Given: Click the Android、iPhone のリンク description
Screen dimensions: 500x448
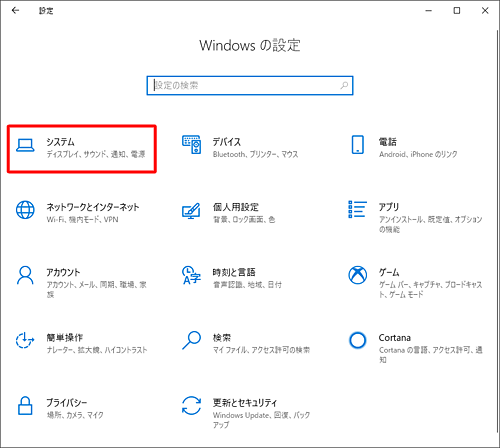Looking at the screenshot, I should click(x=418, y=154).
